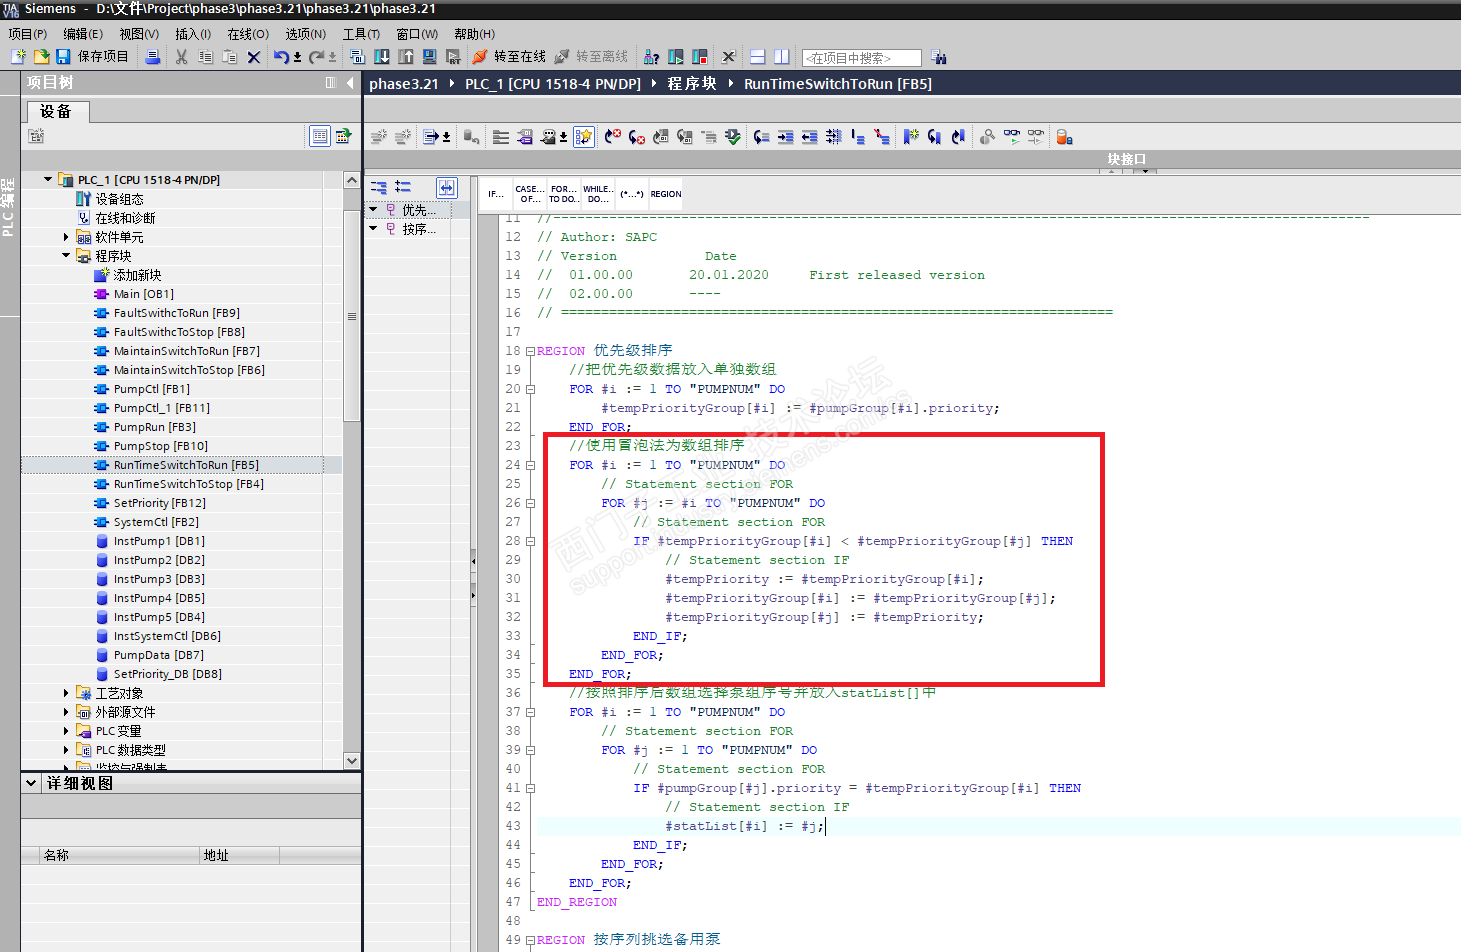Collapse the PLC_1 tree node
Viewport: 1461px width, 952px height.
(x=48, y=180)
